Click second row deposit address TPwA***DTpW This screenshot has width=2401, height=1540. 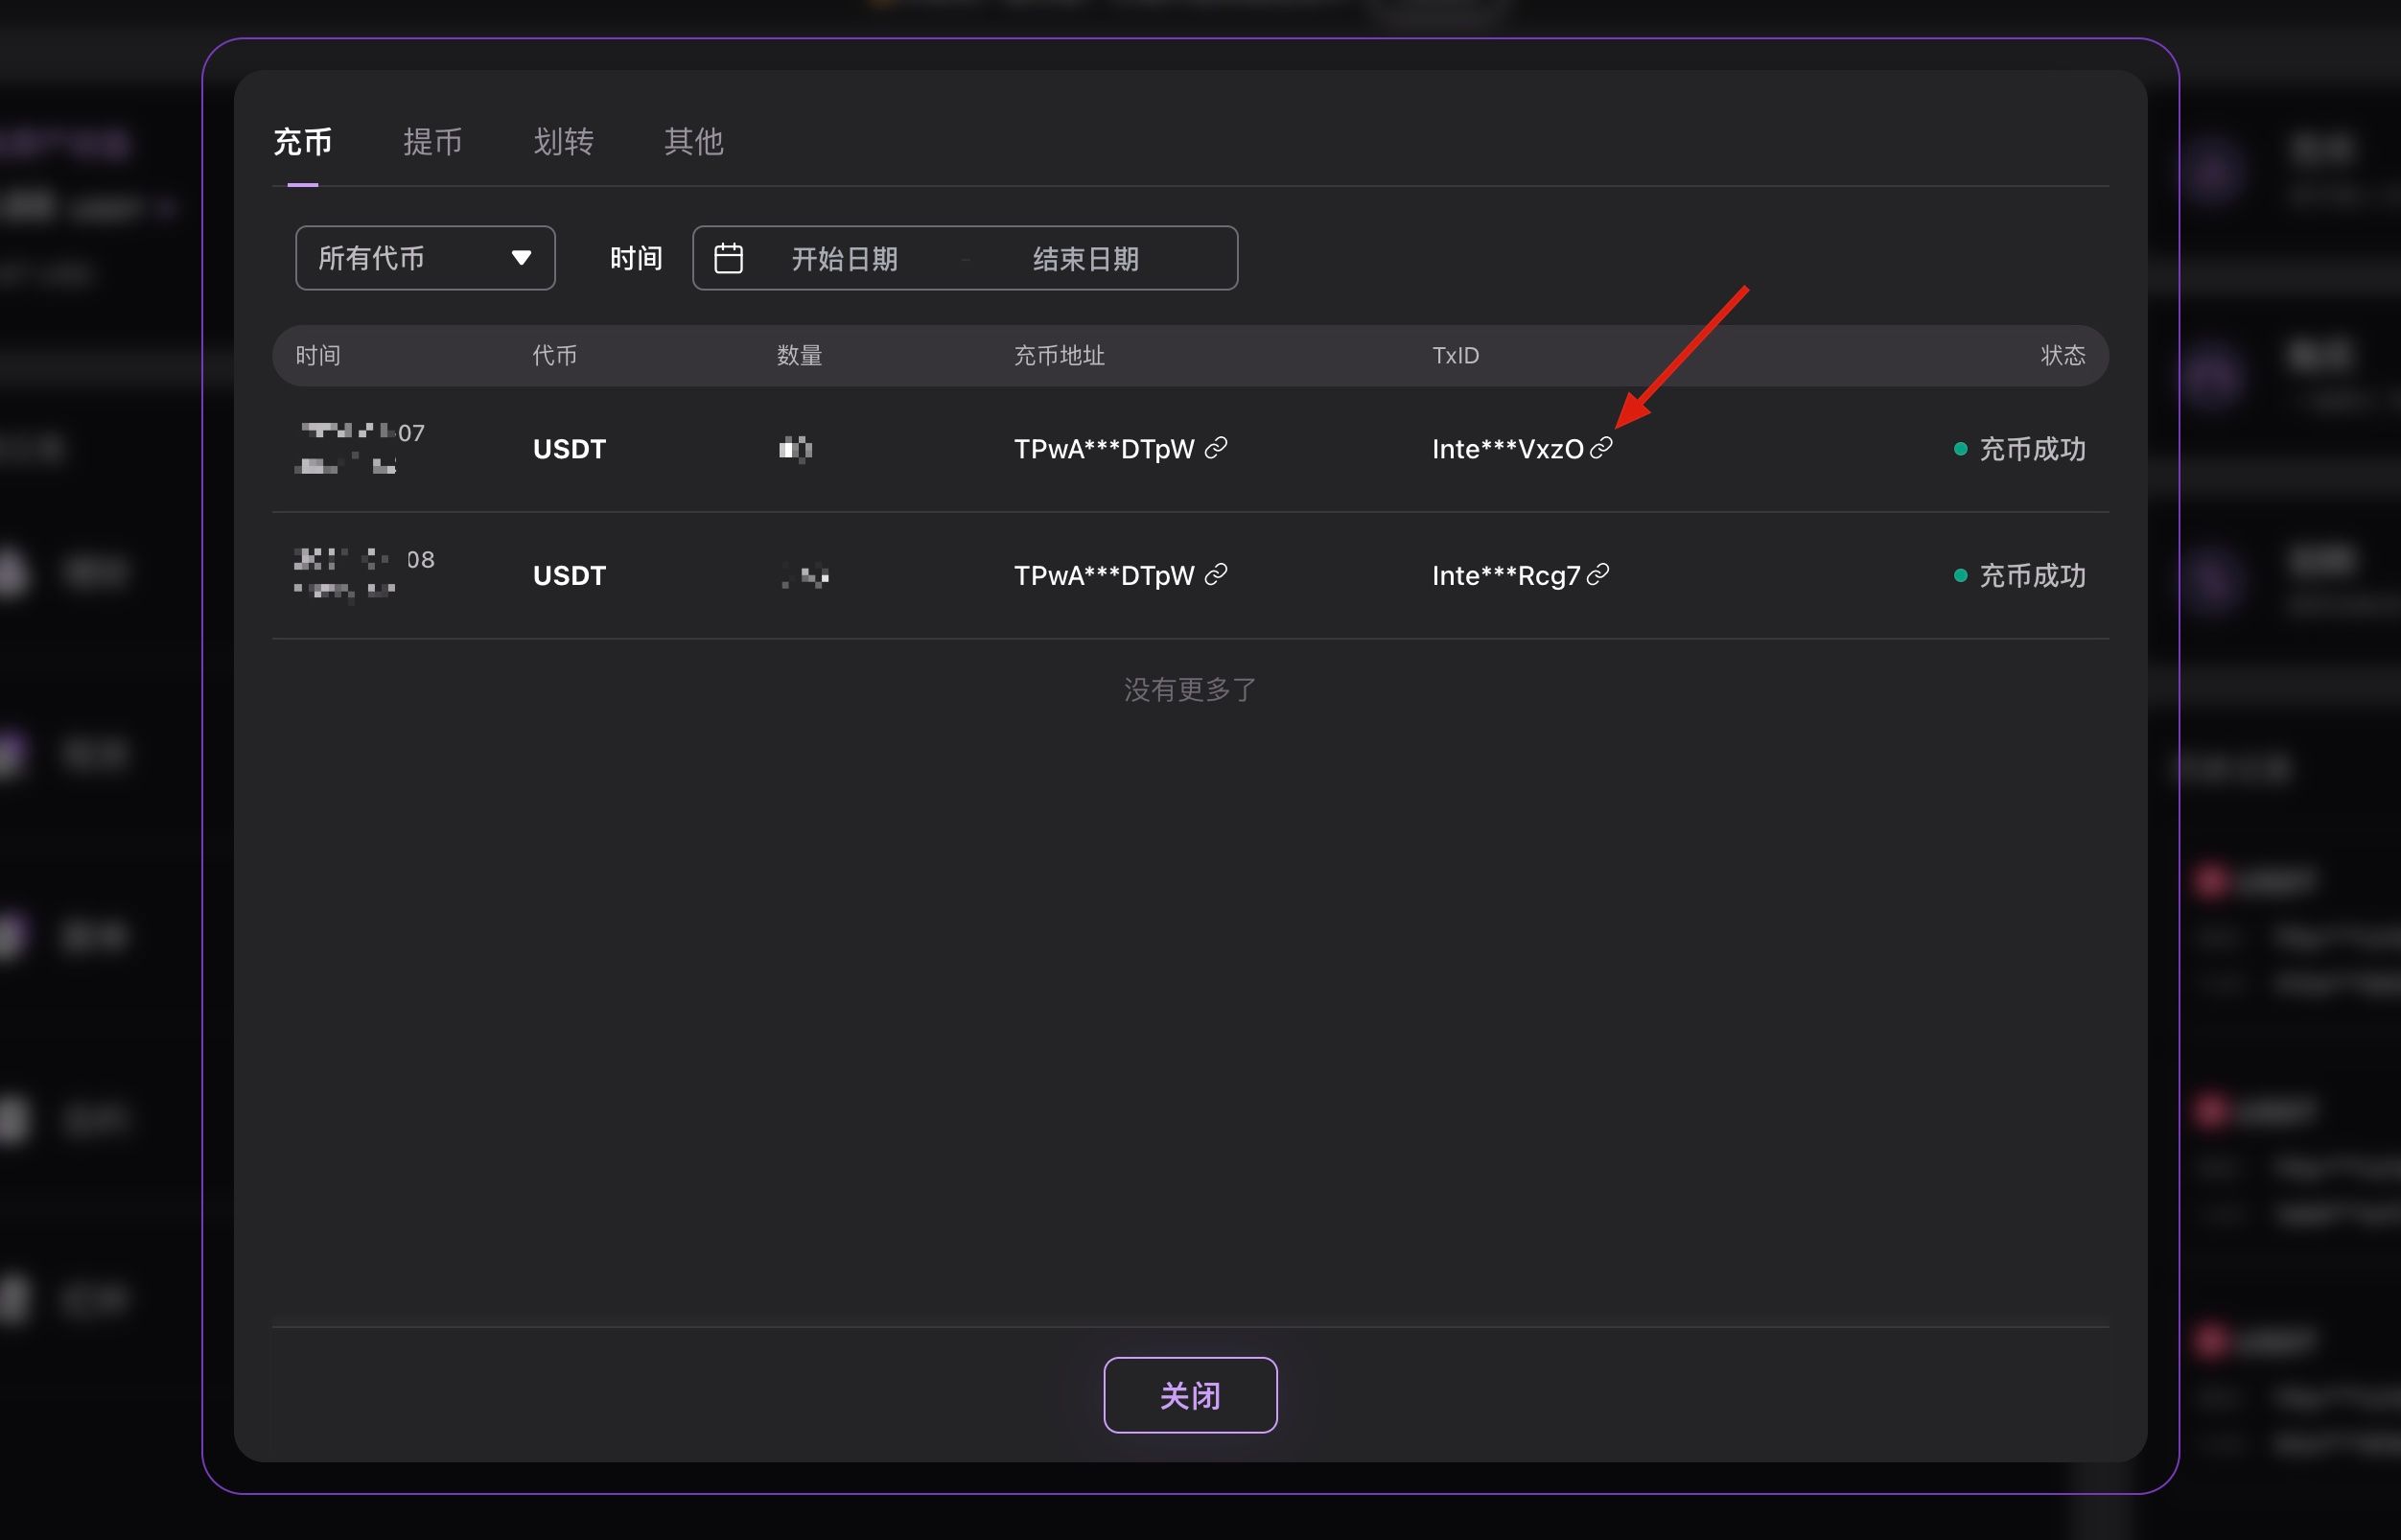[x=1103, y=576]
